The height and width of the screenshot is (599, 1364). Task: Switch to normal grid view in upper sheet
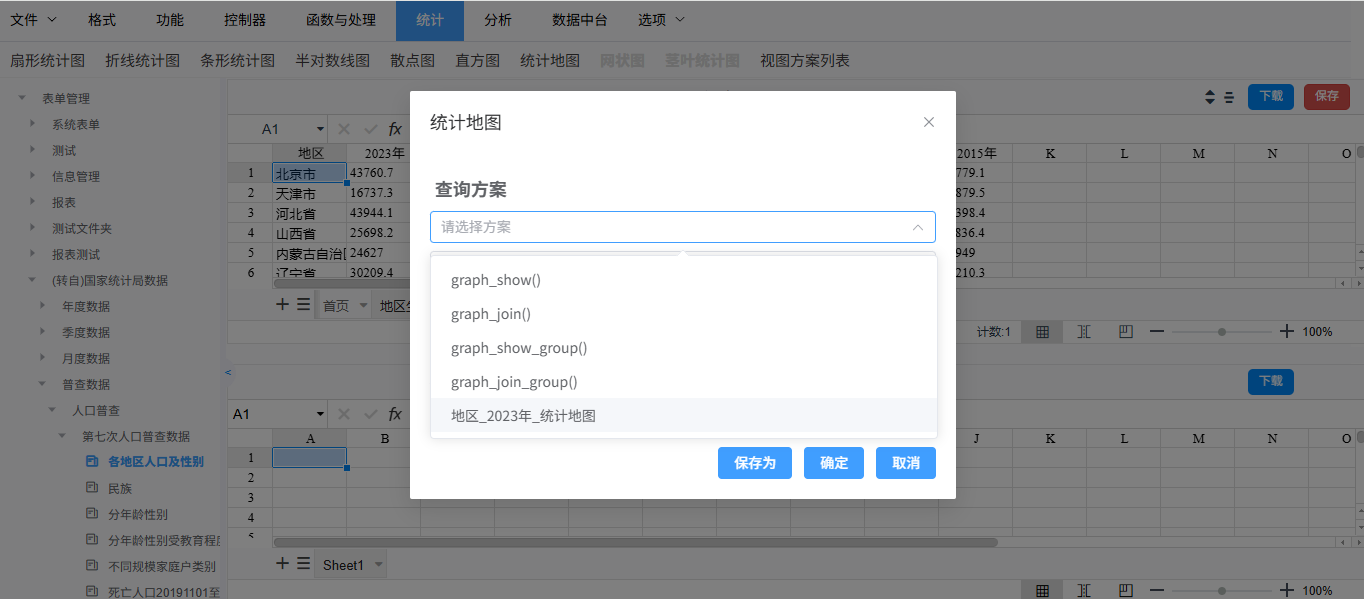point(1042,332)
